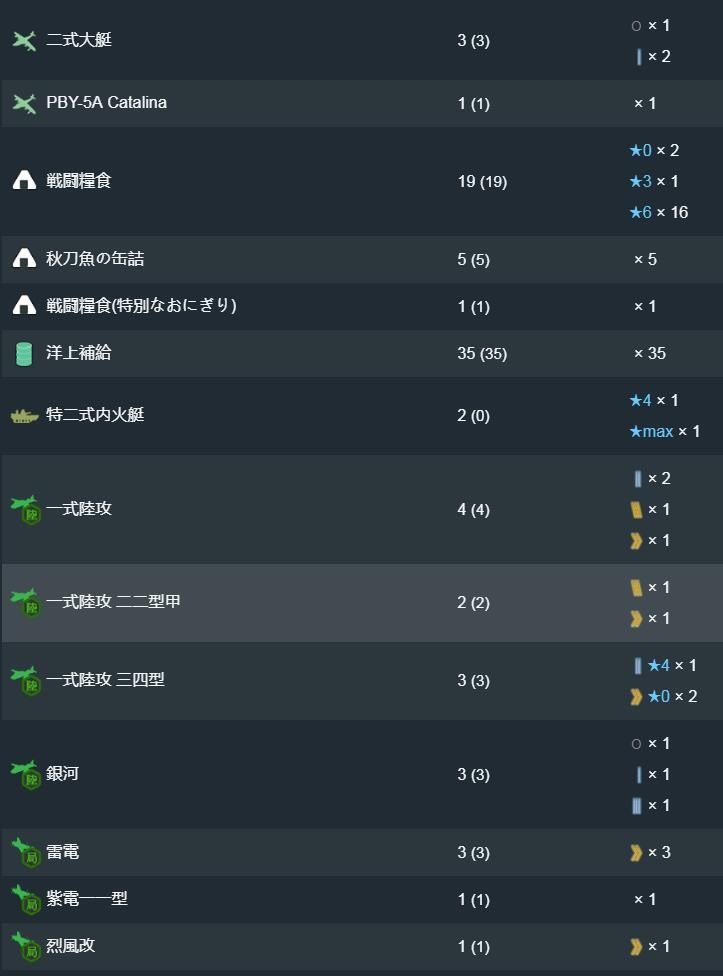Click the amphibious tank icon for 特二式内火艇
This screenshot has width=723, height=976.
[x=24, y=415]
